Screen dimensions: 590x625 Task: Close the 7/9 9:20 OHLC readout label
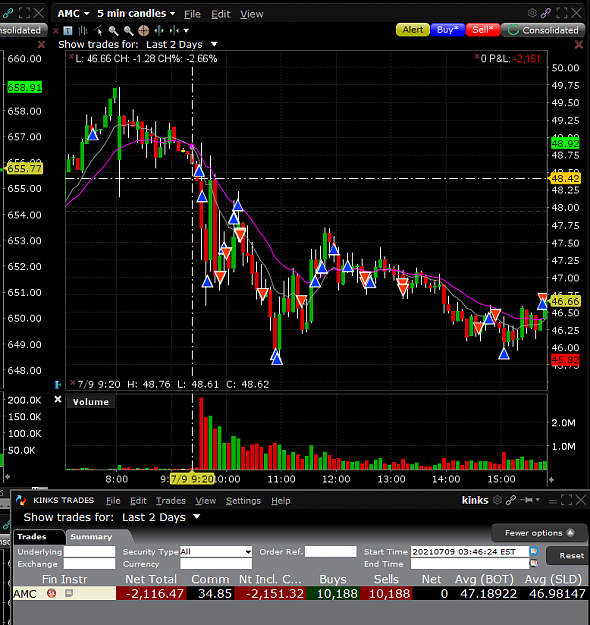coord(73,383)
